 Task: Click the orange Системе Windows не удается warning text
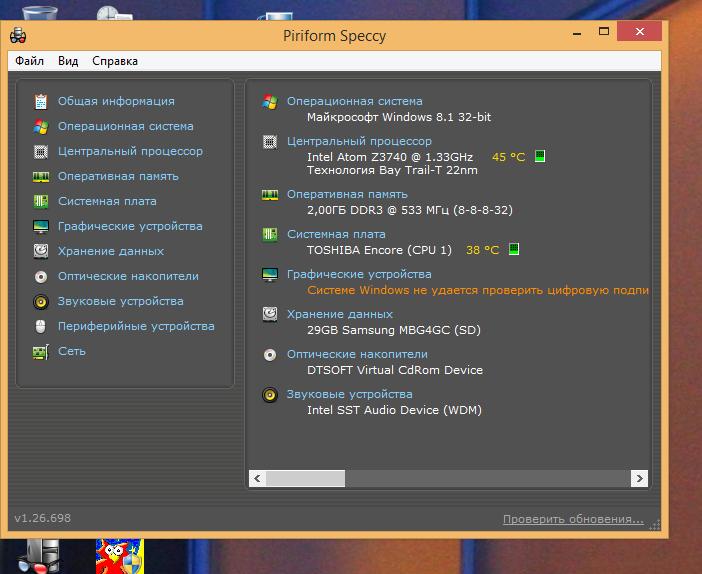tap(478, 291)
